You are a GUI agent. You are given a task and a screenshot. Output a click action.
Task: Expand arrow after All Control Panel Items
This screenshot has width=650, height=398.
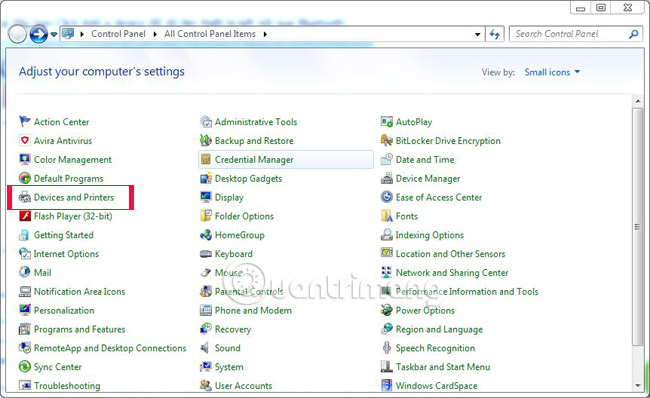coord(265,34)
